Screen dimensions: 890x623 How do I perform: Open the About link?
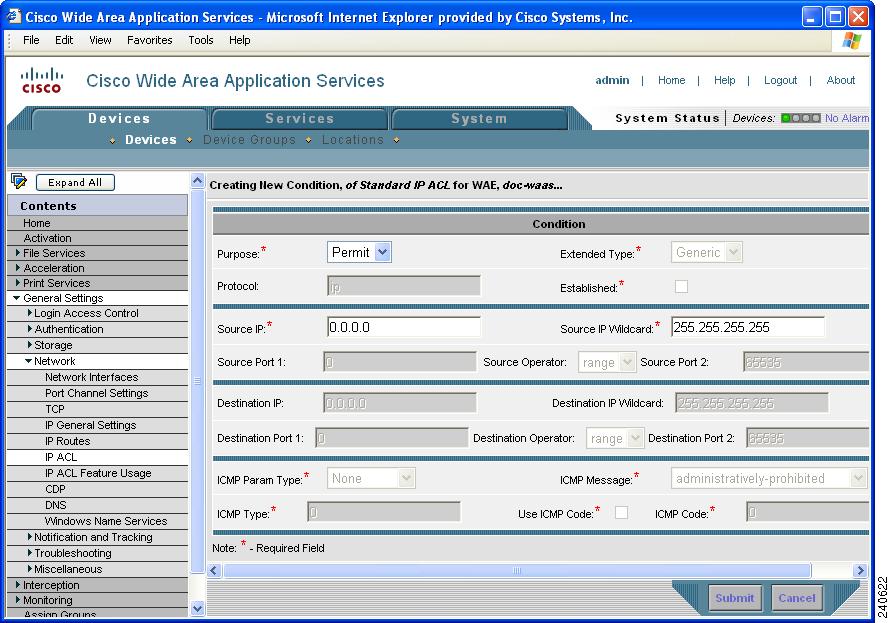coord(841,81)
